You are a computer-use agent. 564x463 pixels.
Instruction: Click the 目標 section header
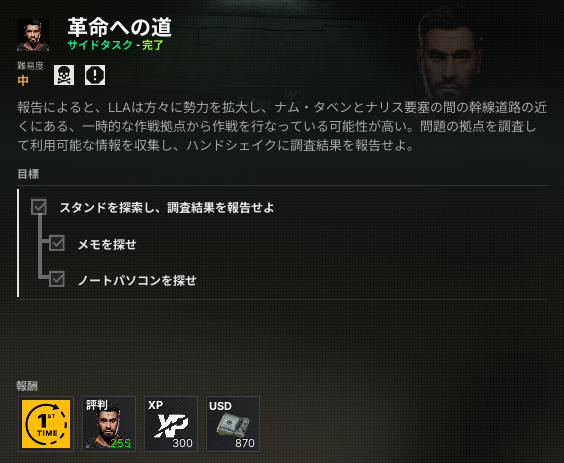click(x=28, y=174)
